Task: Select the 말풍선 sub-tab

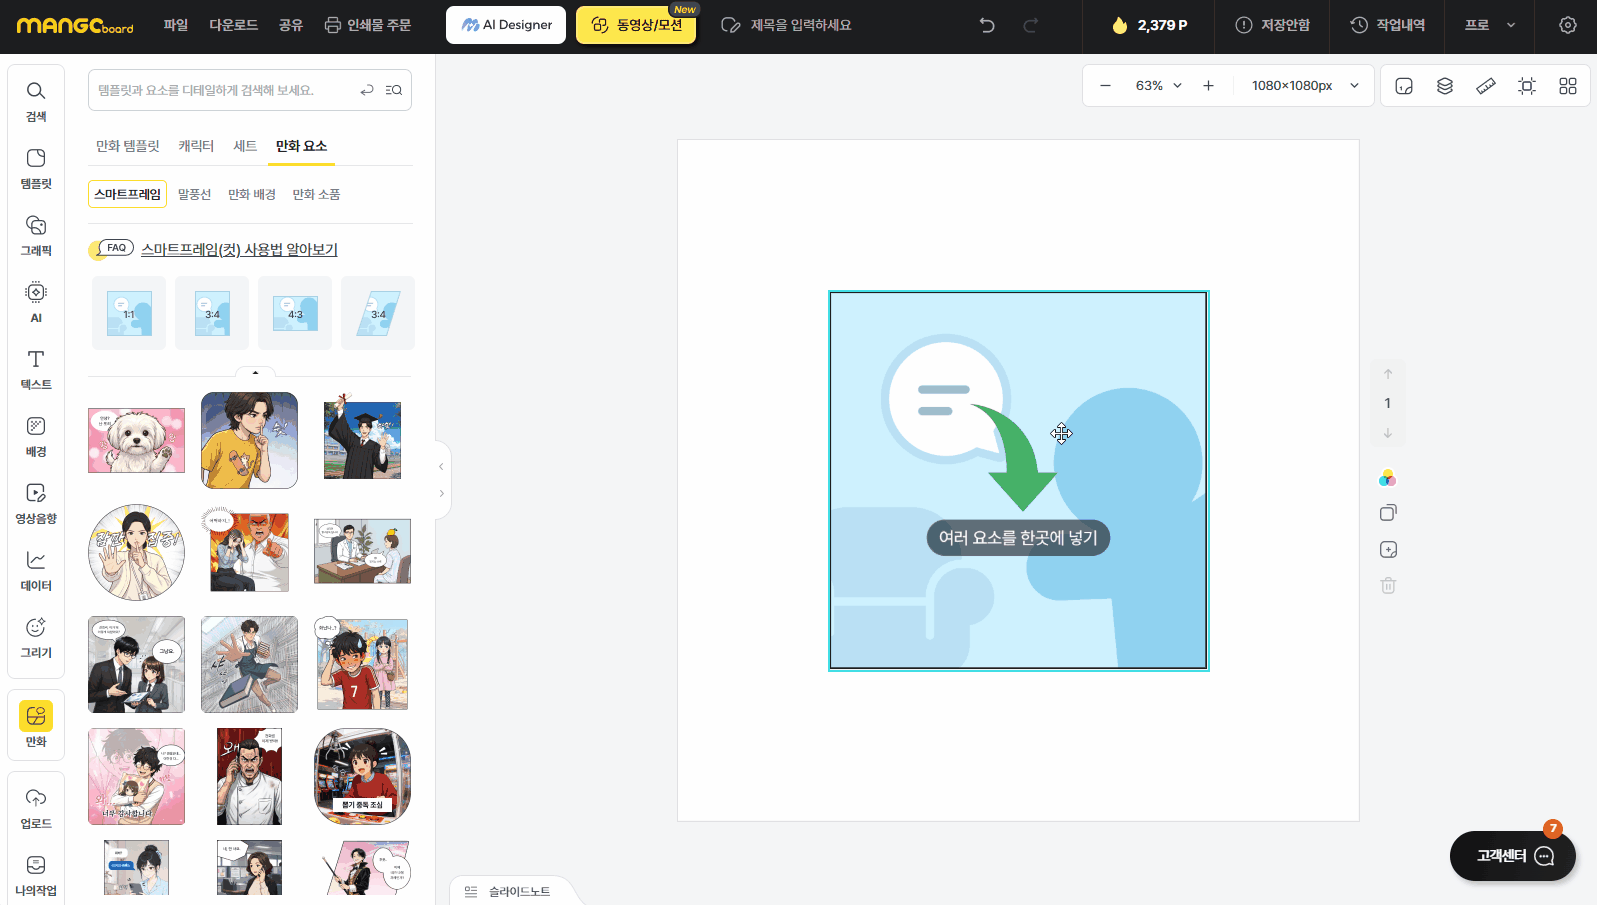Action: (194, 194)
